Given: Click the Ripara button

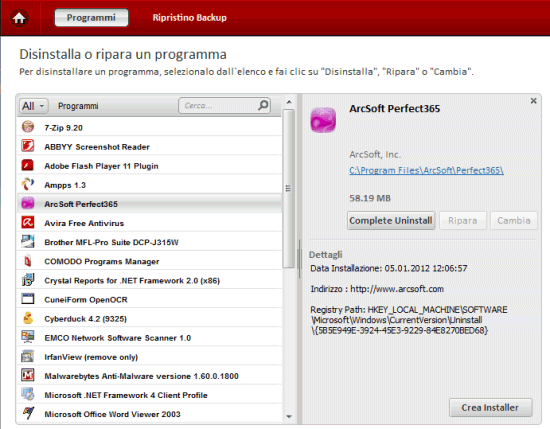Looking at the screenshot, I should pos(463,221).
